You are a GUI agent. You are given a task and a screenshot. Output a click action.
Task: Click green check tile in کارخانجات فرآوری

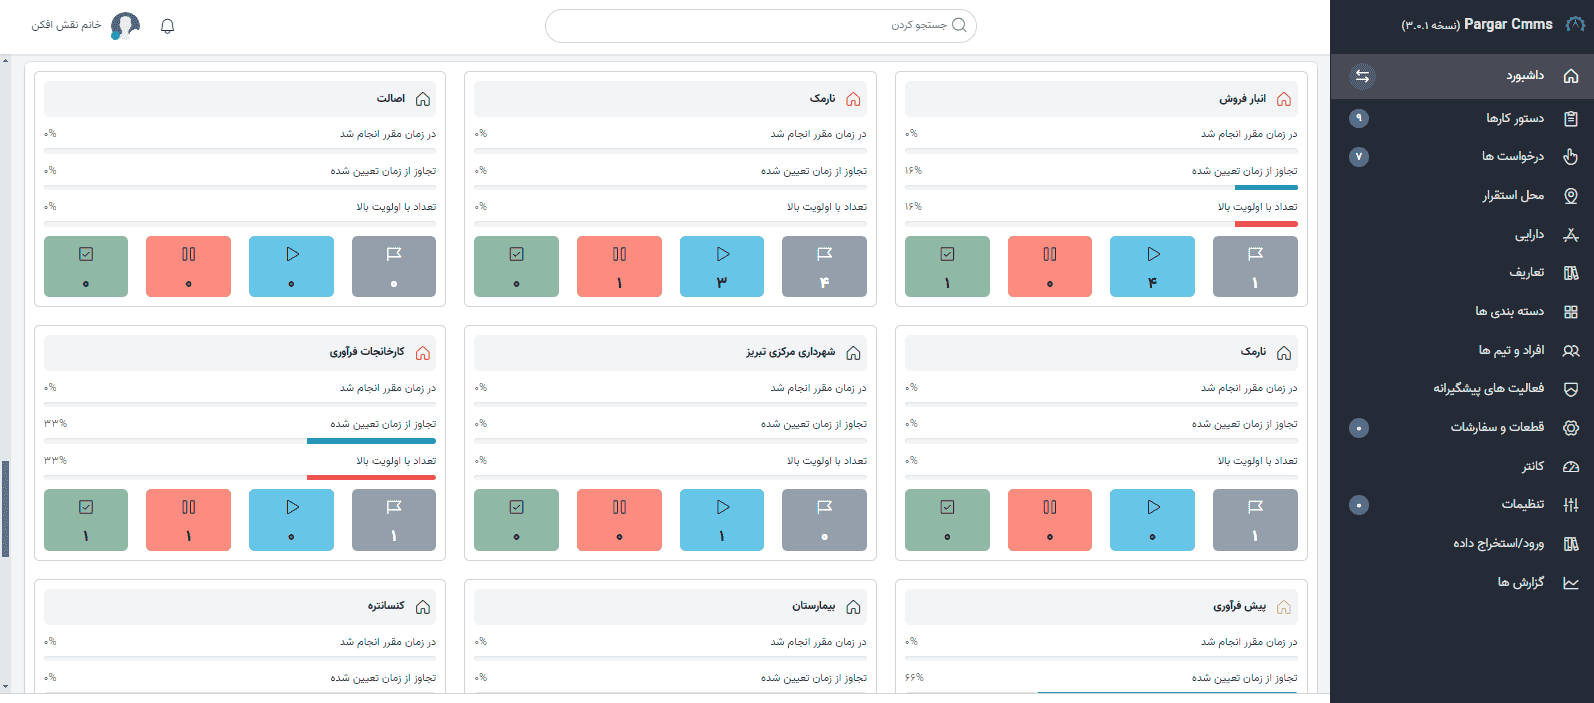tap(86, 520)
